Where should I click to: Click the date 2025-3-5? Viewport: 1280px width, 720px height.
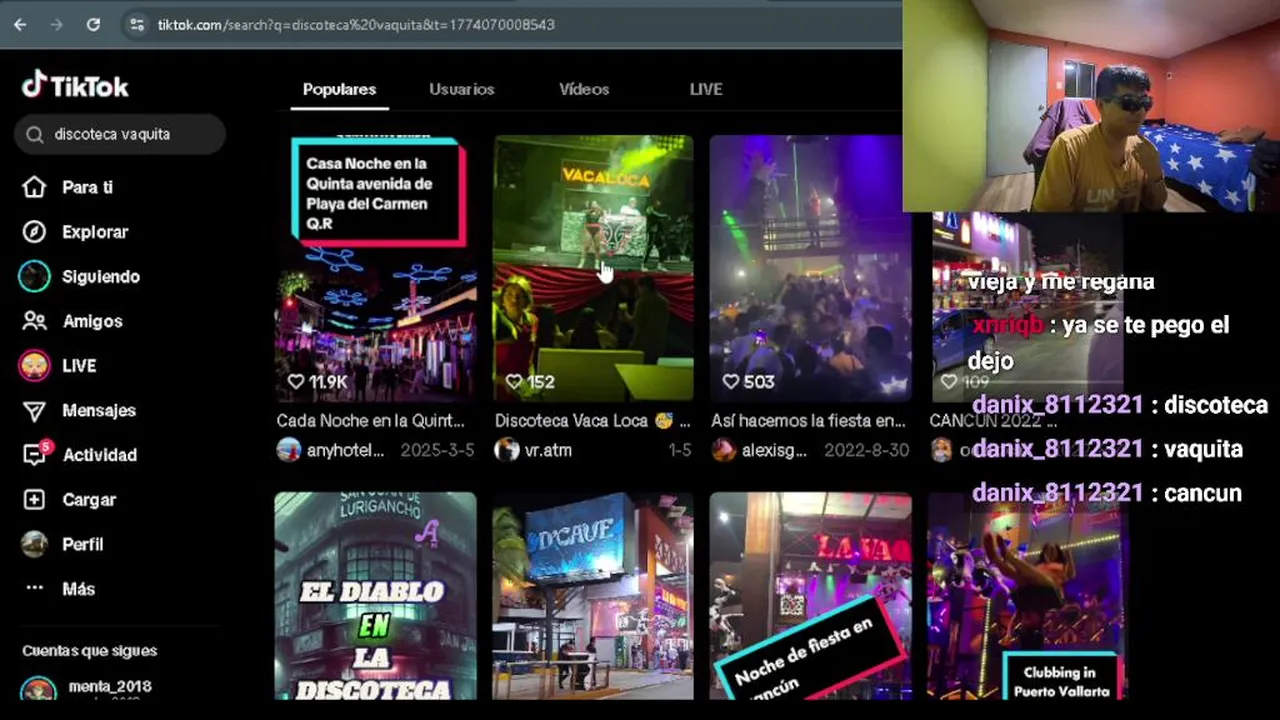[437, 451]
